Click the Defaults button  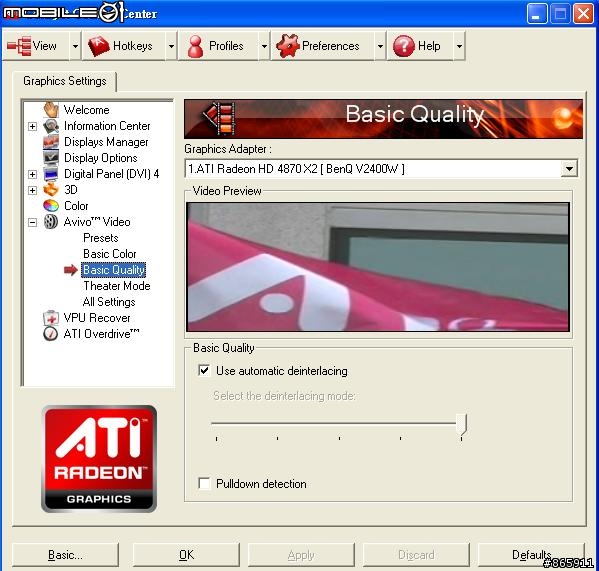click(x=531, y=555)
